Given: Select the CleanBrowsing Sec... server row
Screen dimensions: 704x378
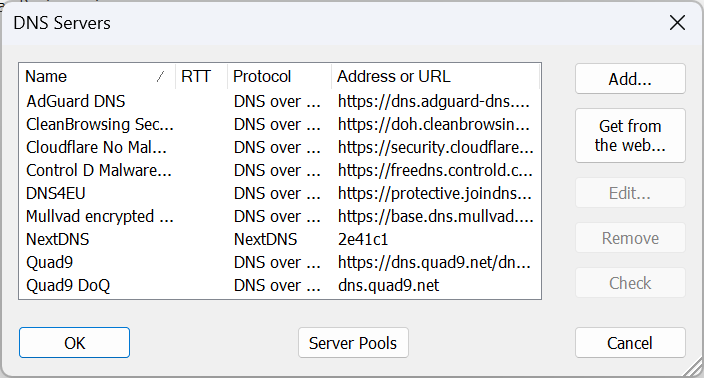Looking at the screenshot, I should point(280,124).
